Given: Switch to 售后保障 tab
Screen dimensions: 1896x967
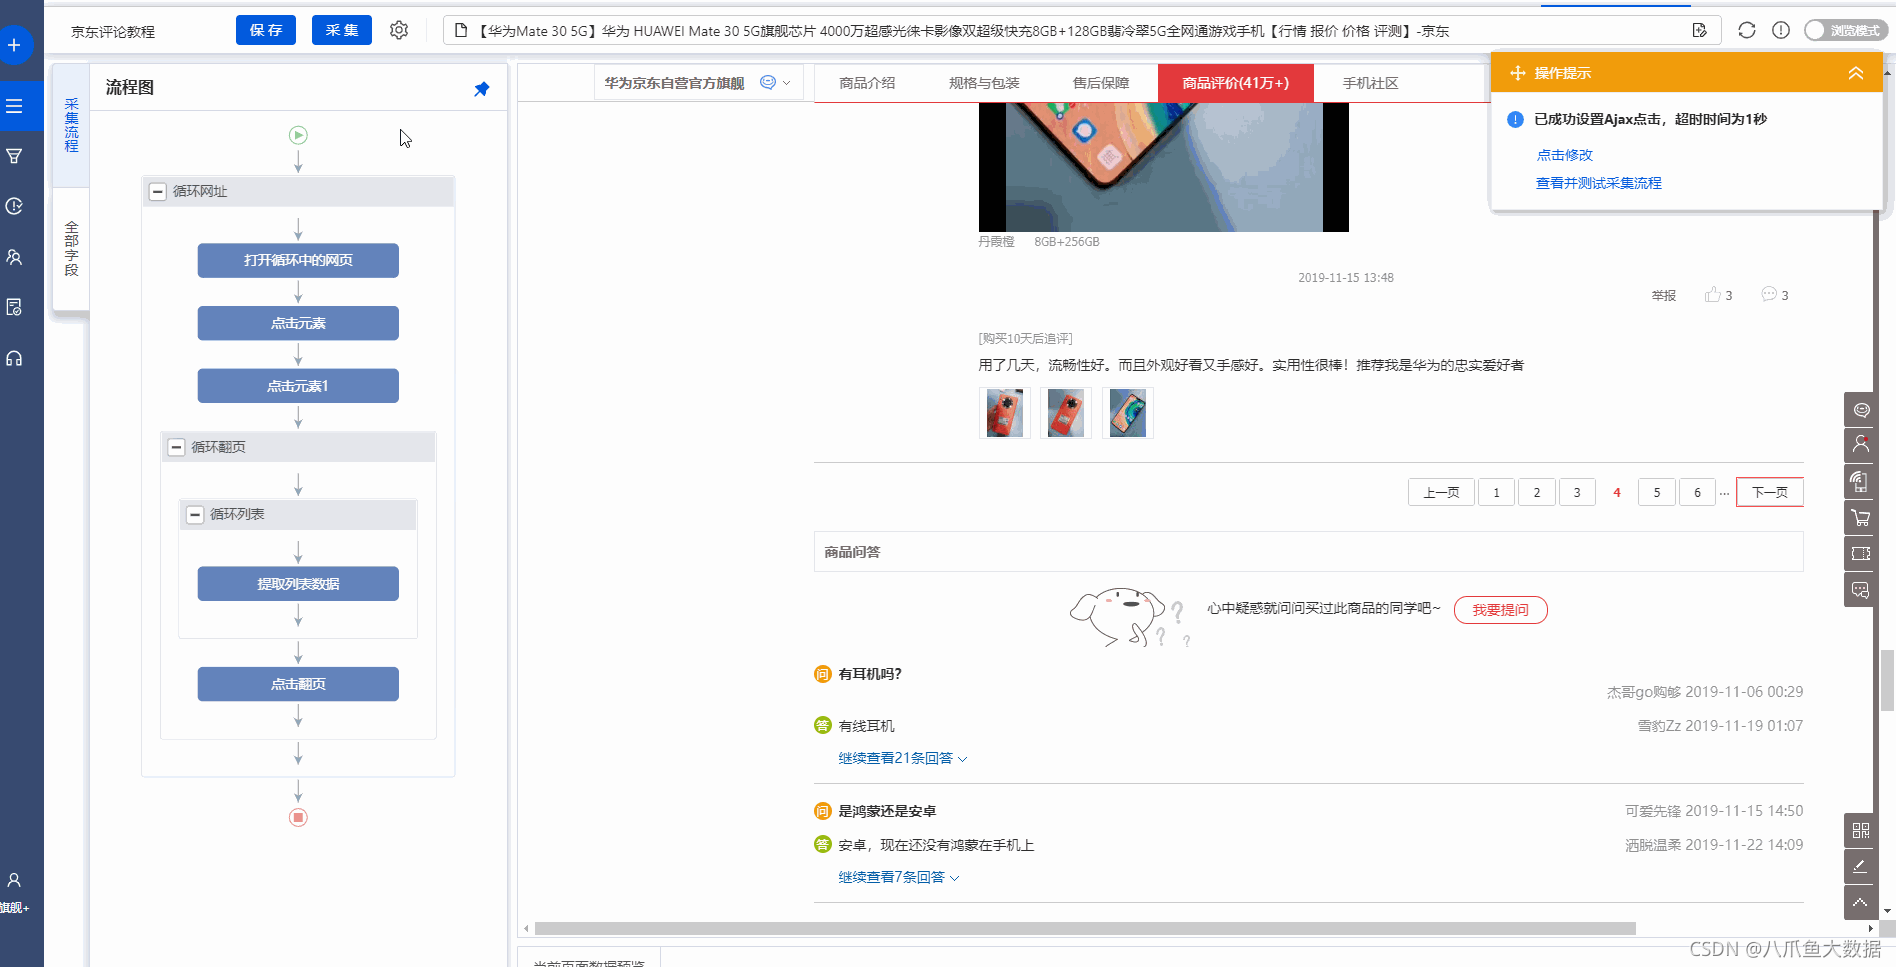Looking at the screenshot, I should point(1100,83).
